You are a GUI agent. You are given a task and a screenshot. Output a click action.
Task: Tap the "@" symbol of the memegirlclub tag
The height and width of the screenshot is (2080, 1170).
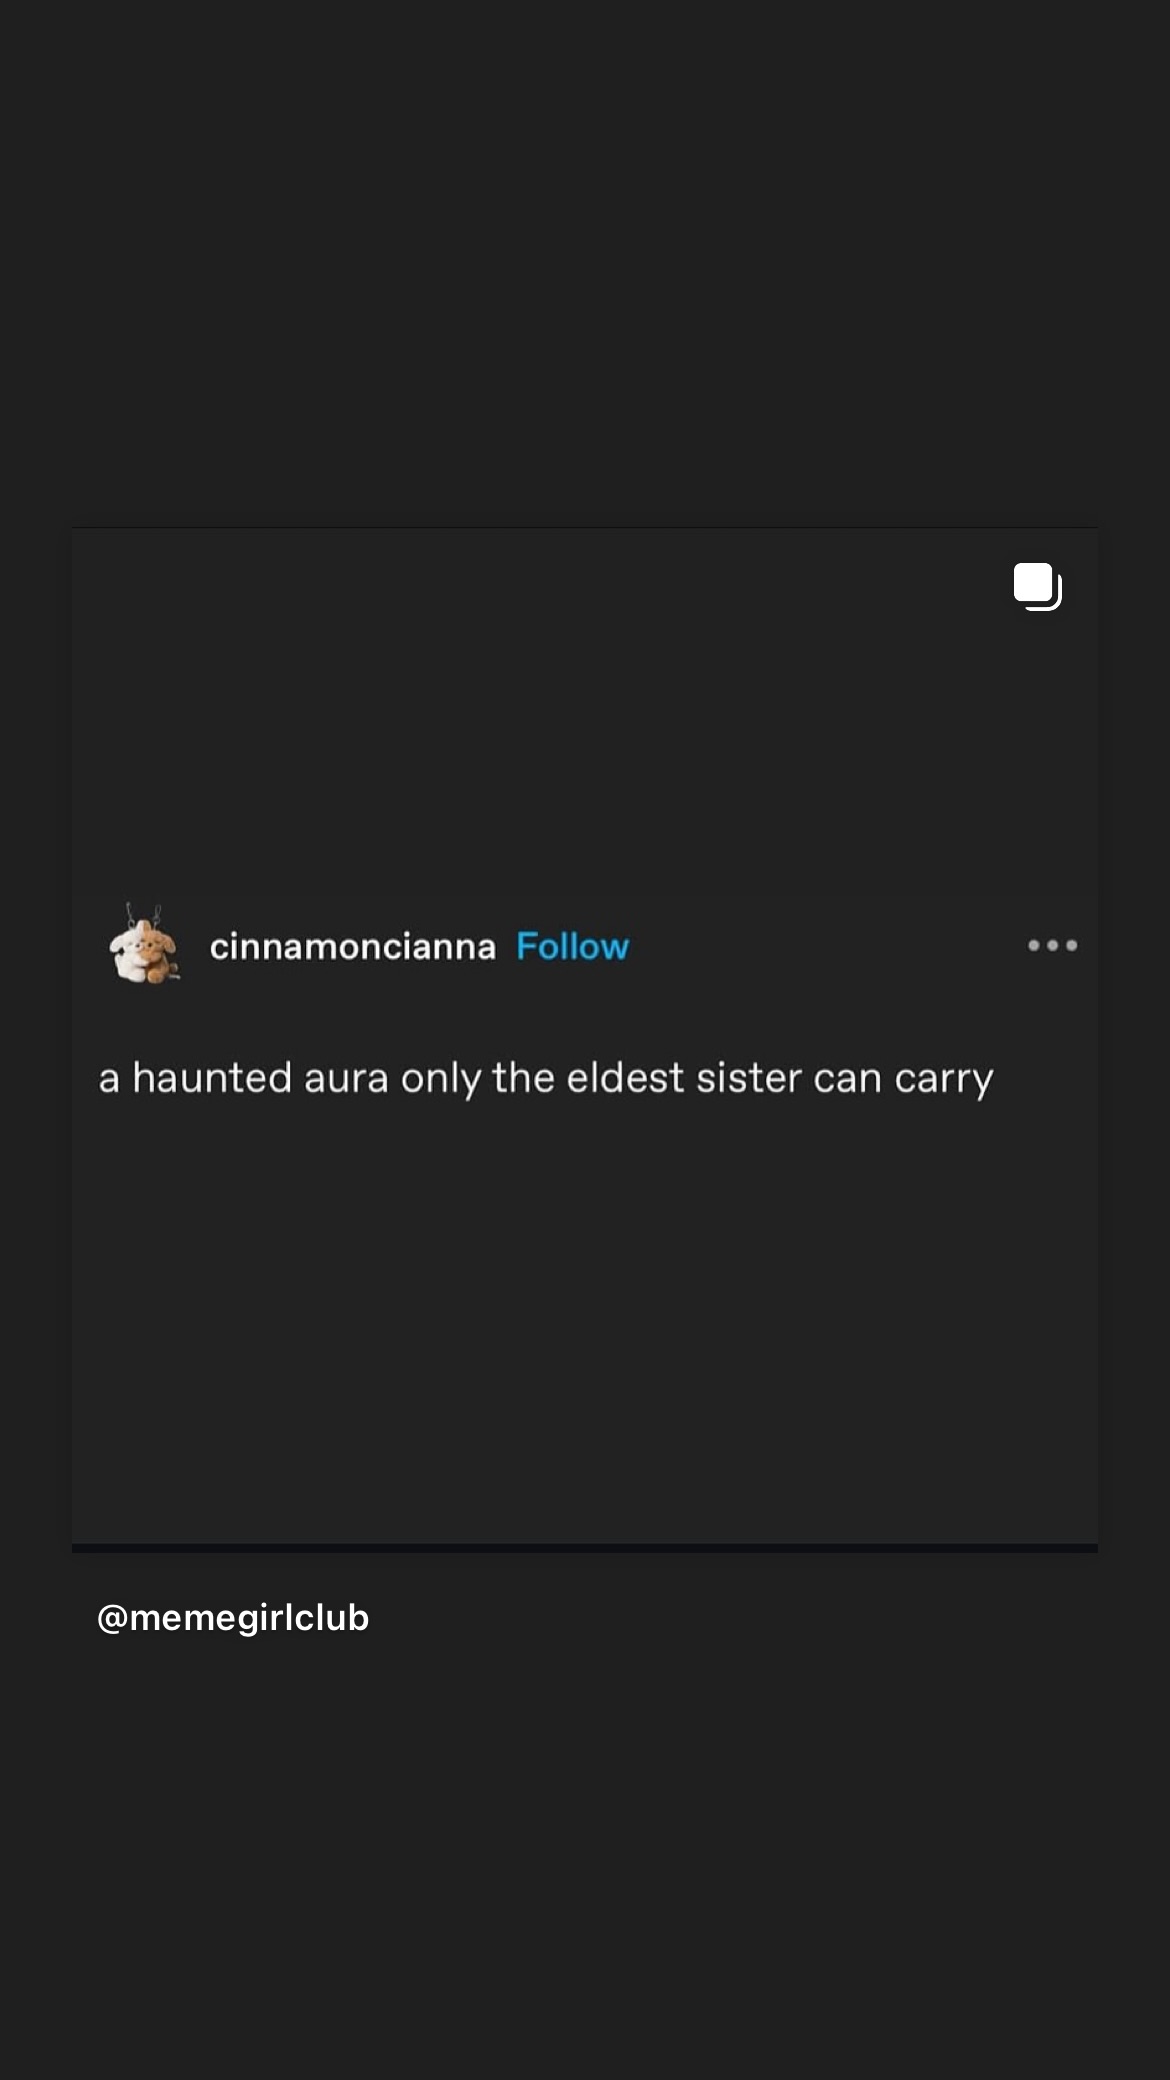111,1619
